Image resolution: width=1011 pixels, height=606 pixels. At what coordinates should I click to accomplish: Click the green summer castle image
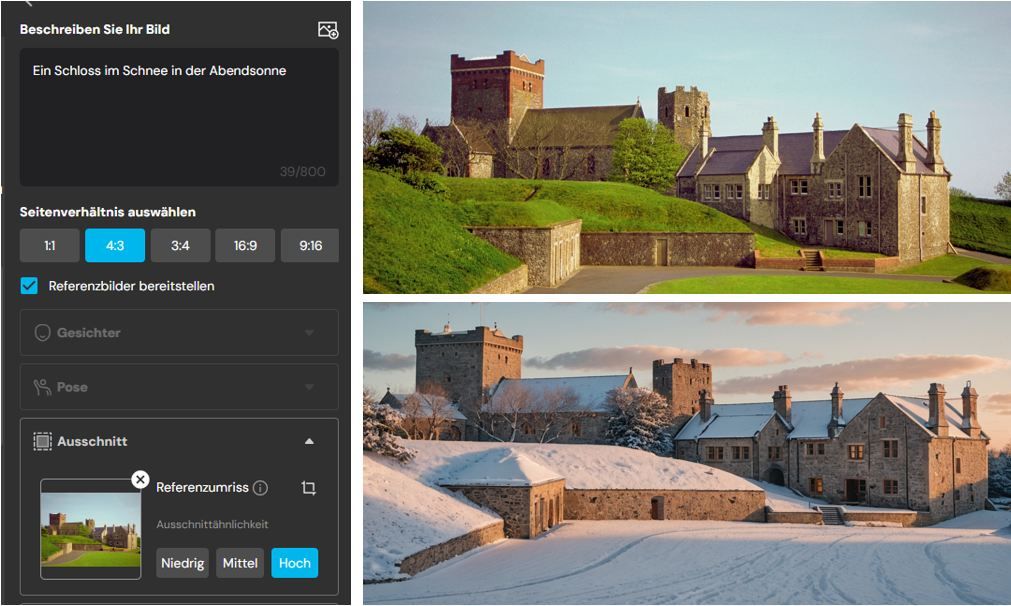[x=687, y=148]
